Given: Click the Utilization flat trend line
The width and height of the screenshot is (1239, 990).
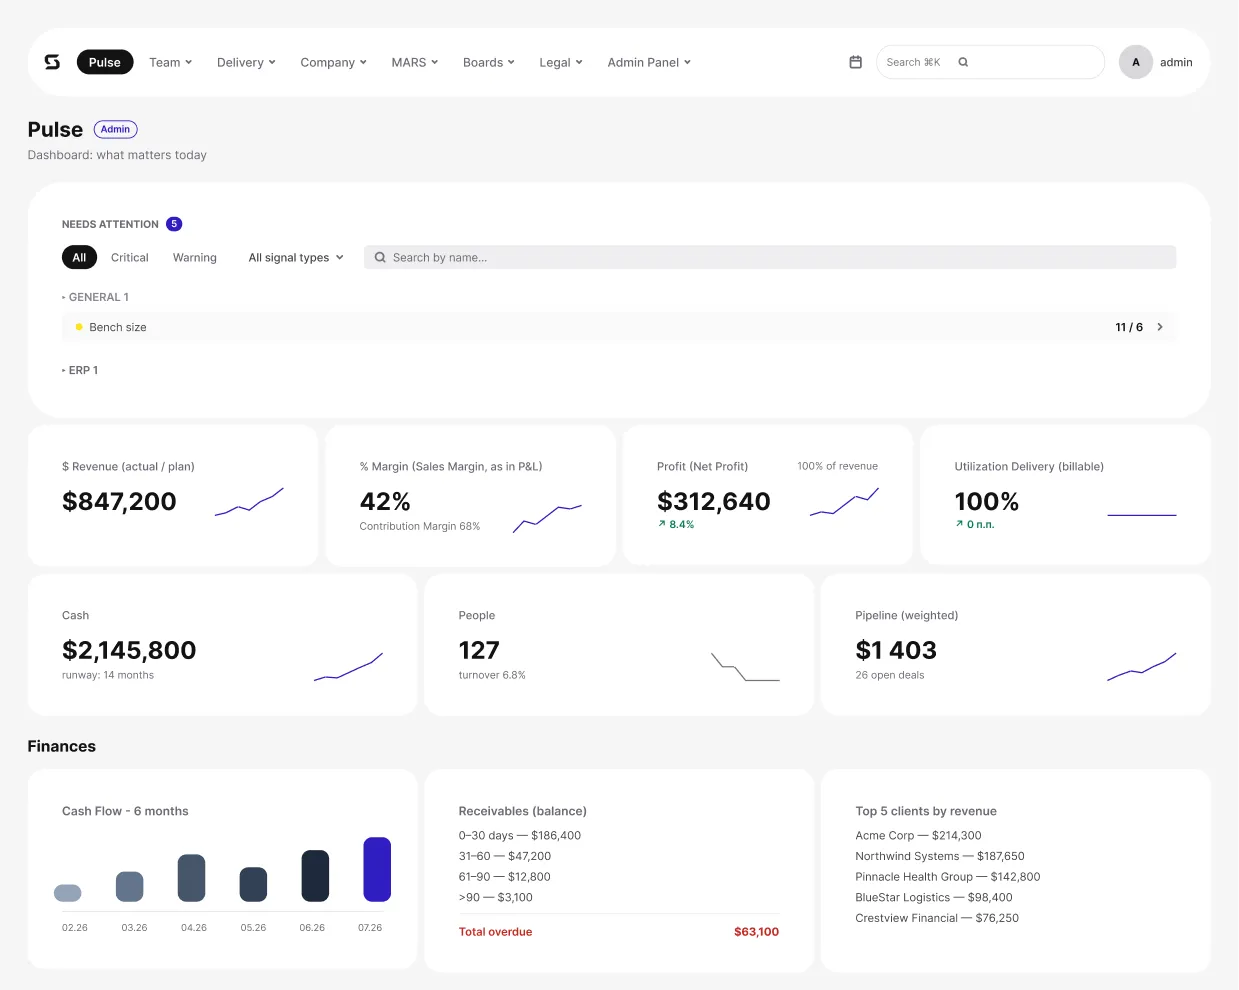Looking at the screenshot, I should (x=1142, y=515).
